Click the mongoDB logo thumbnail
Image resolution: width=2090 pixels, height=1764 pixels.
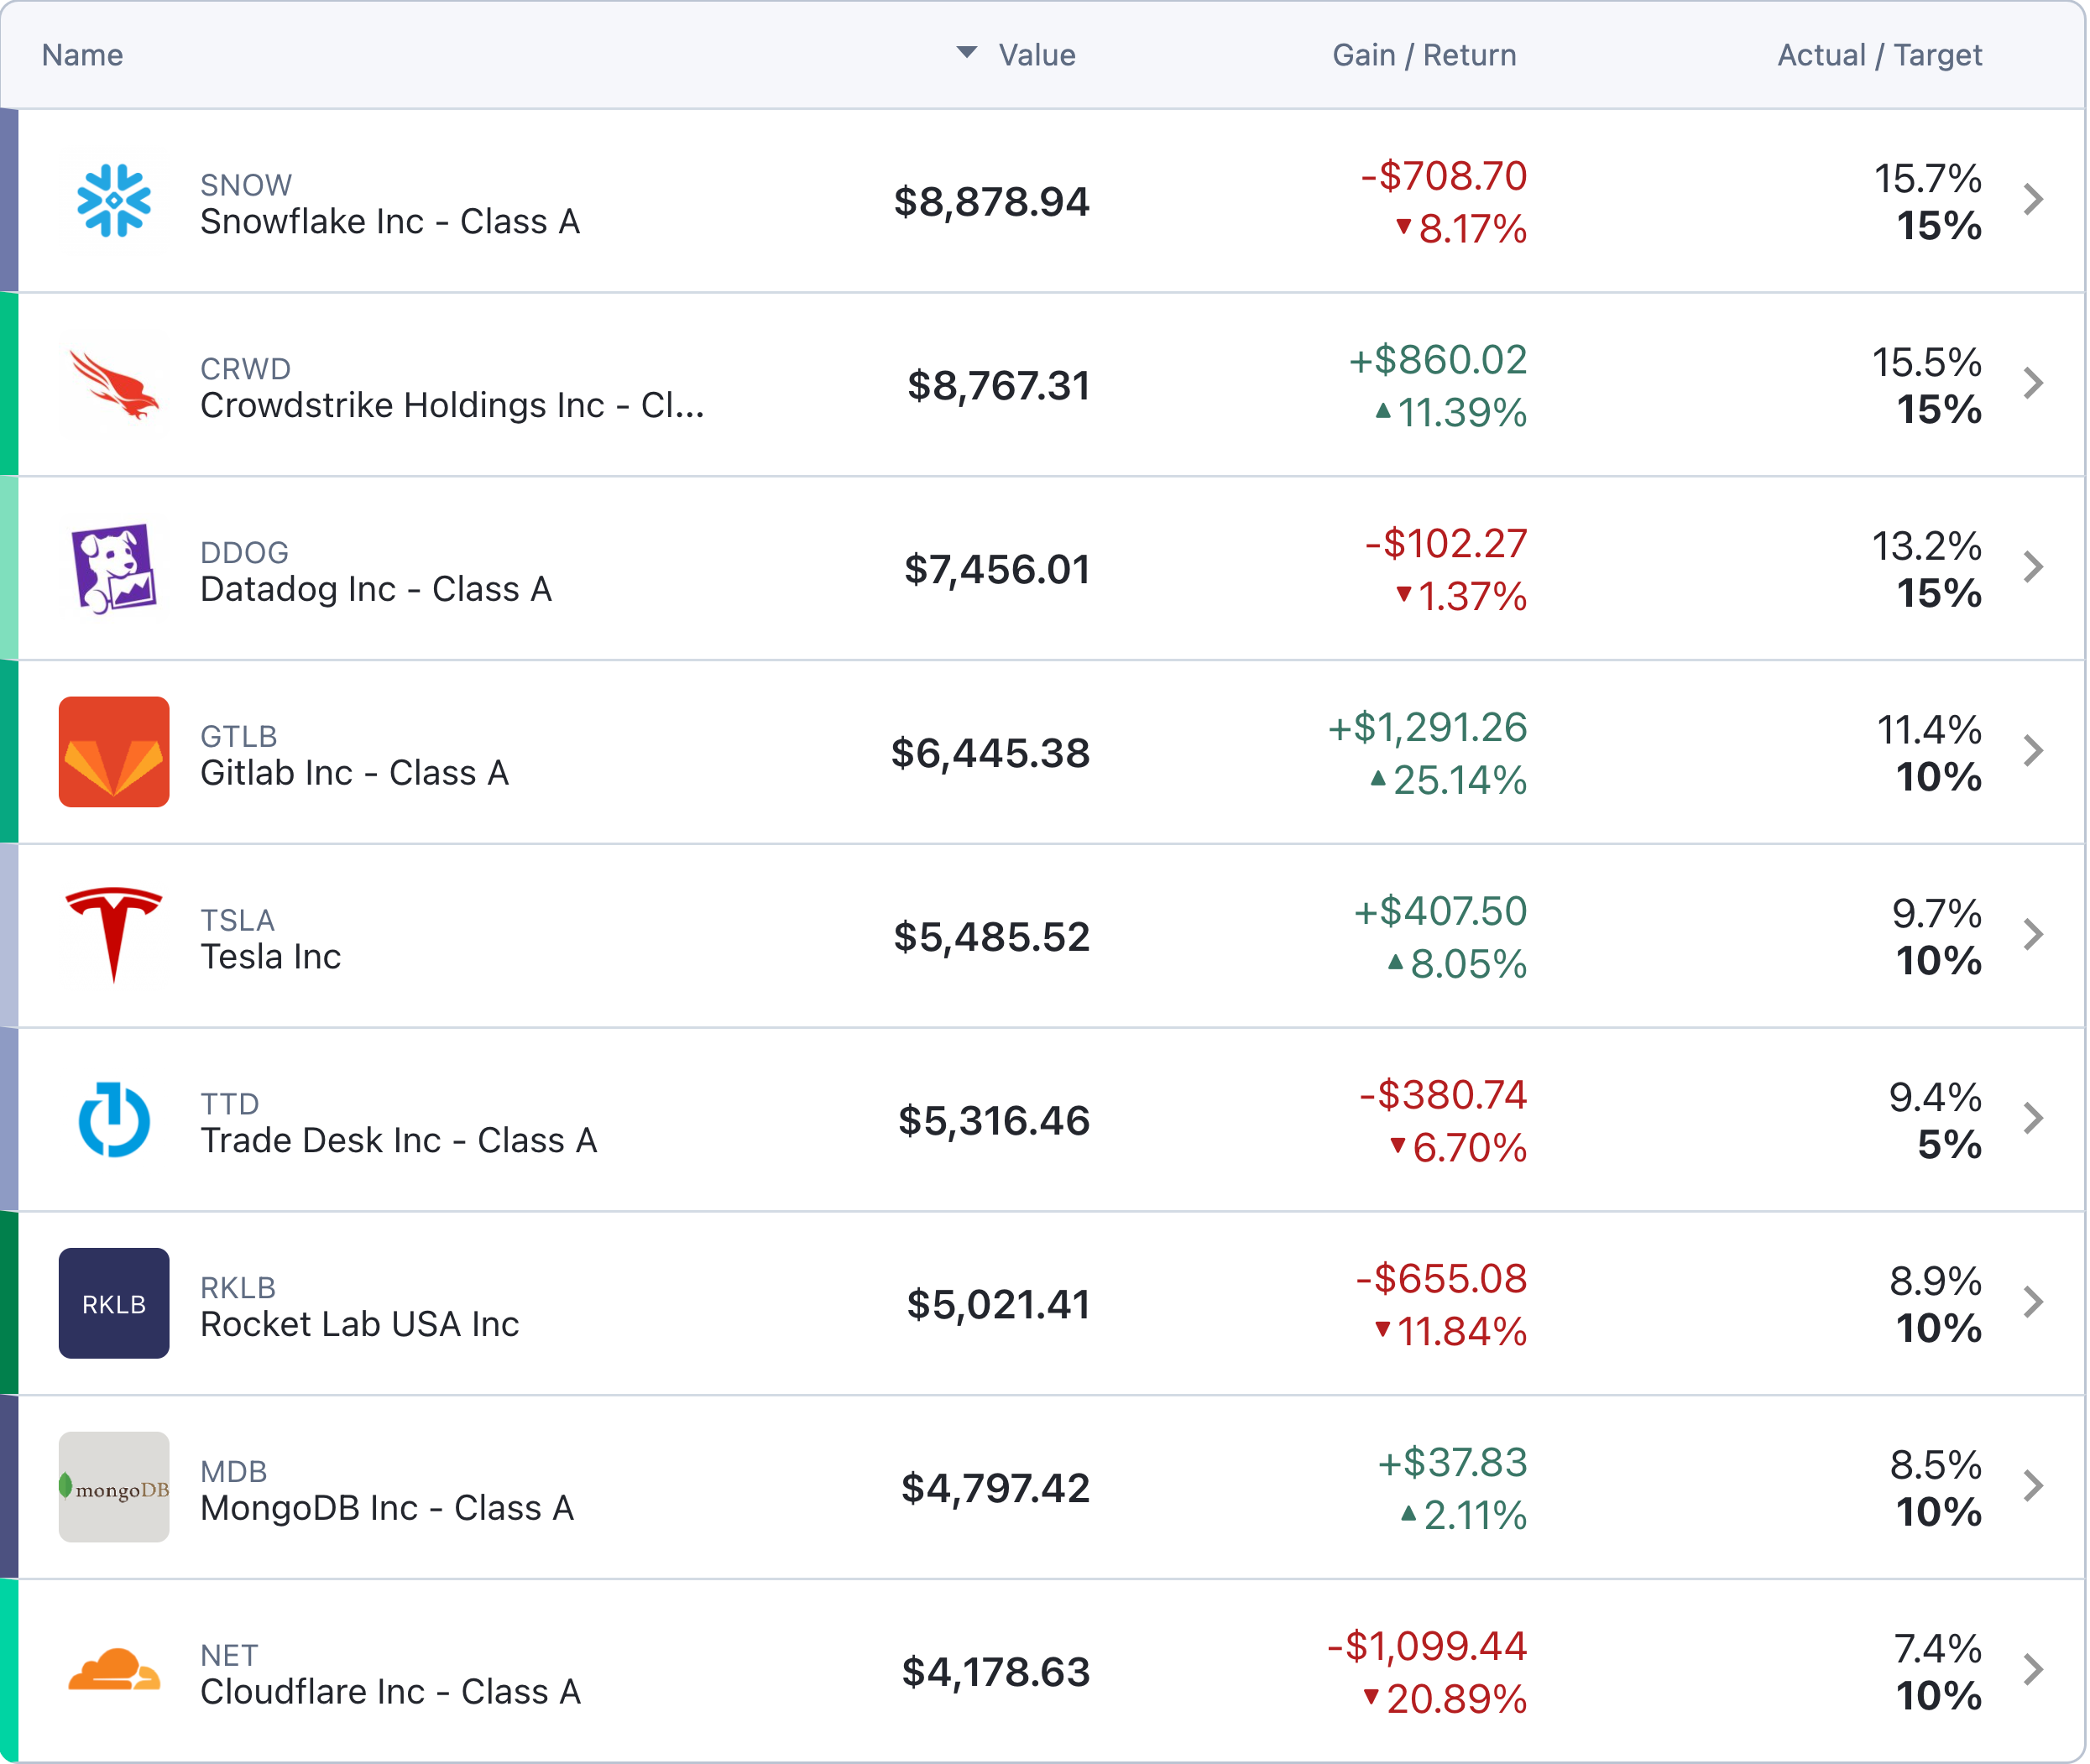(114, 1487)
